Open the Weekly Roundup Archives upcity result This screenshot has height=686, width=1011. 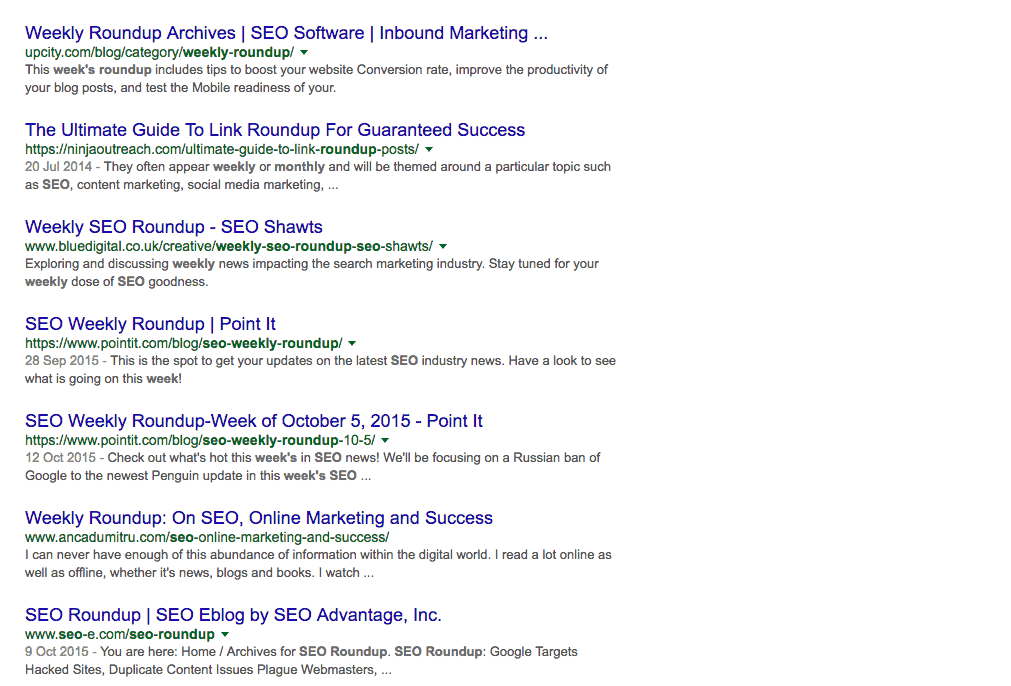(x=286, y=33)
